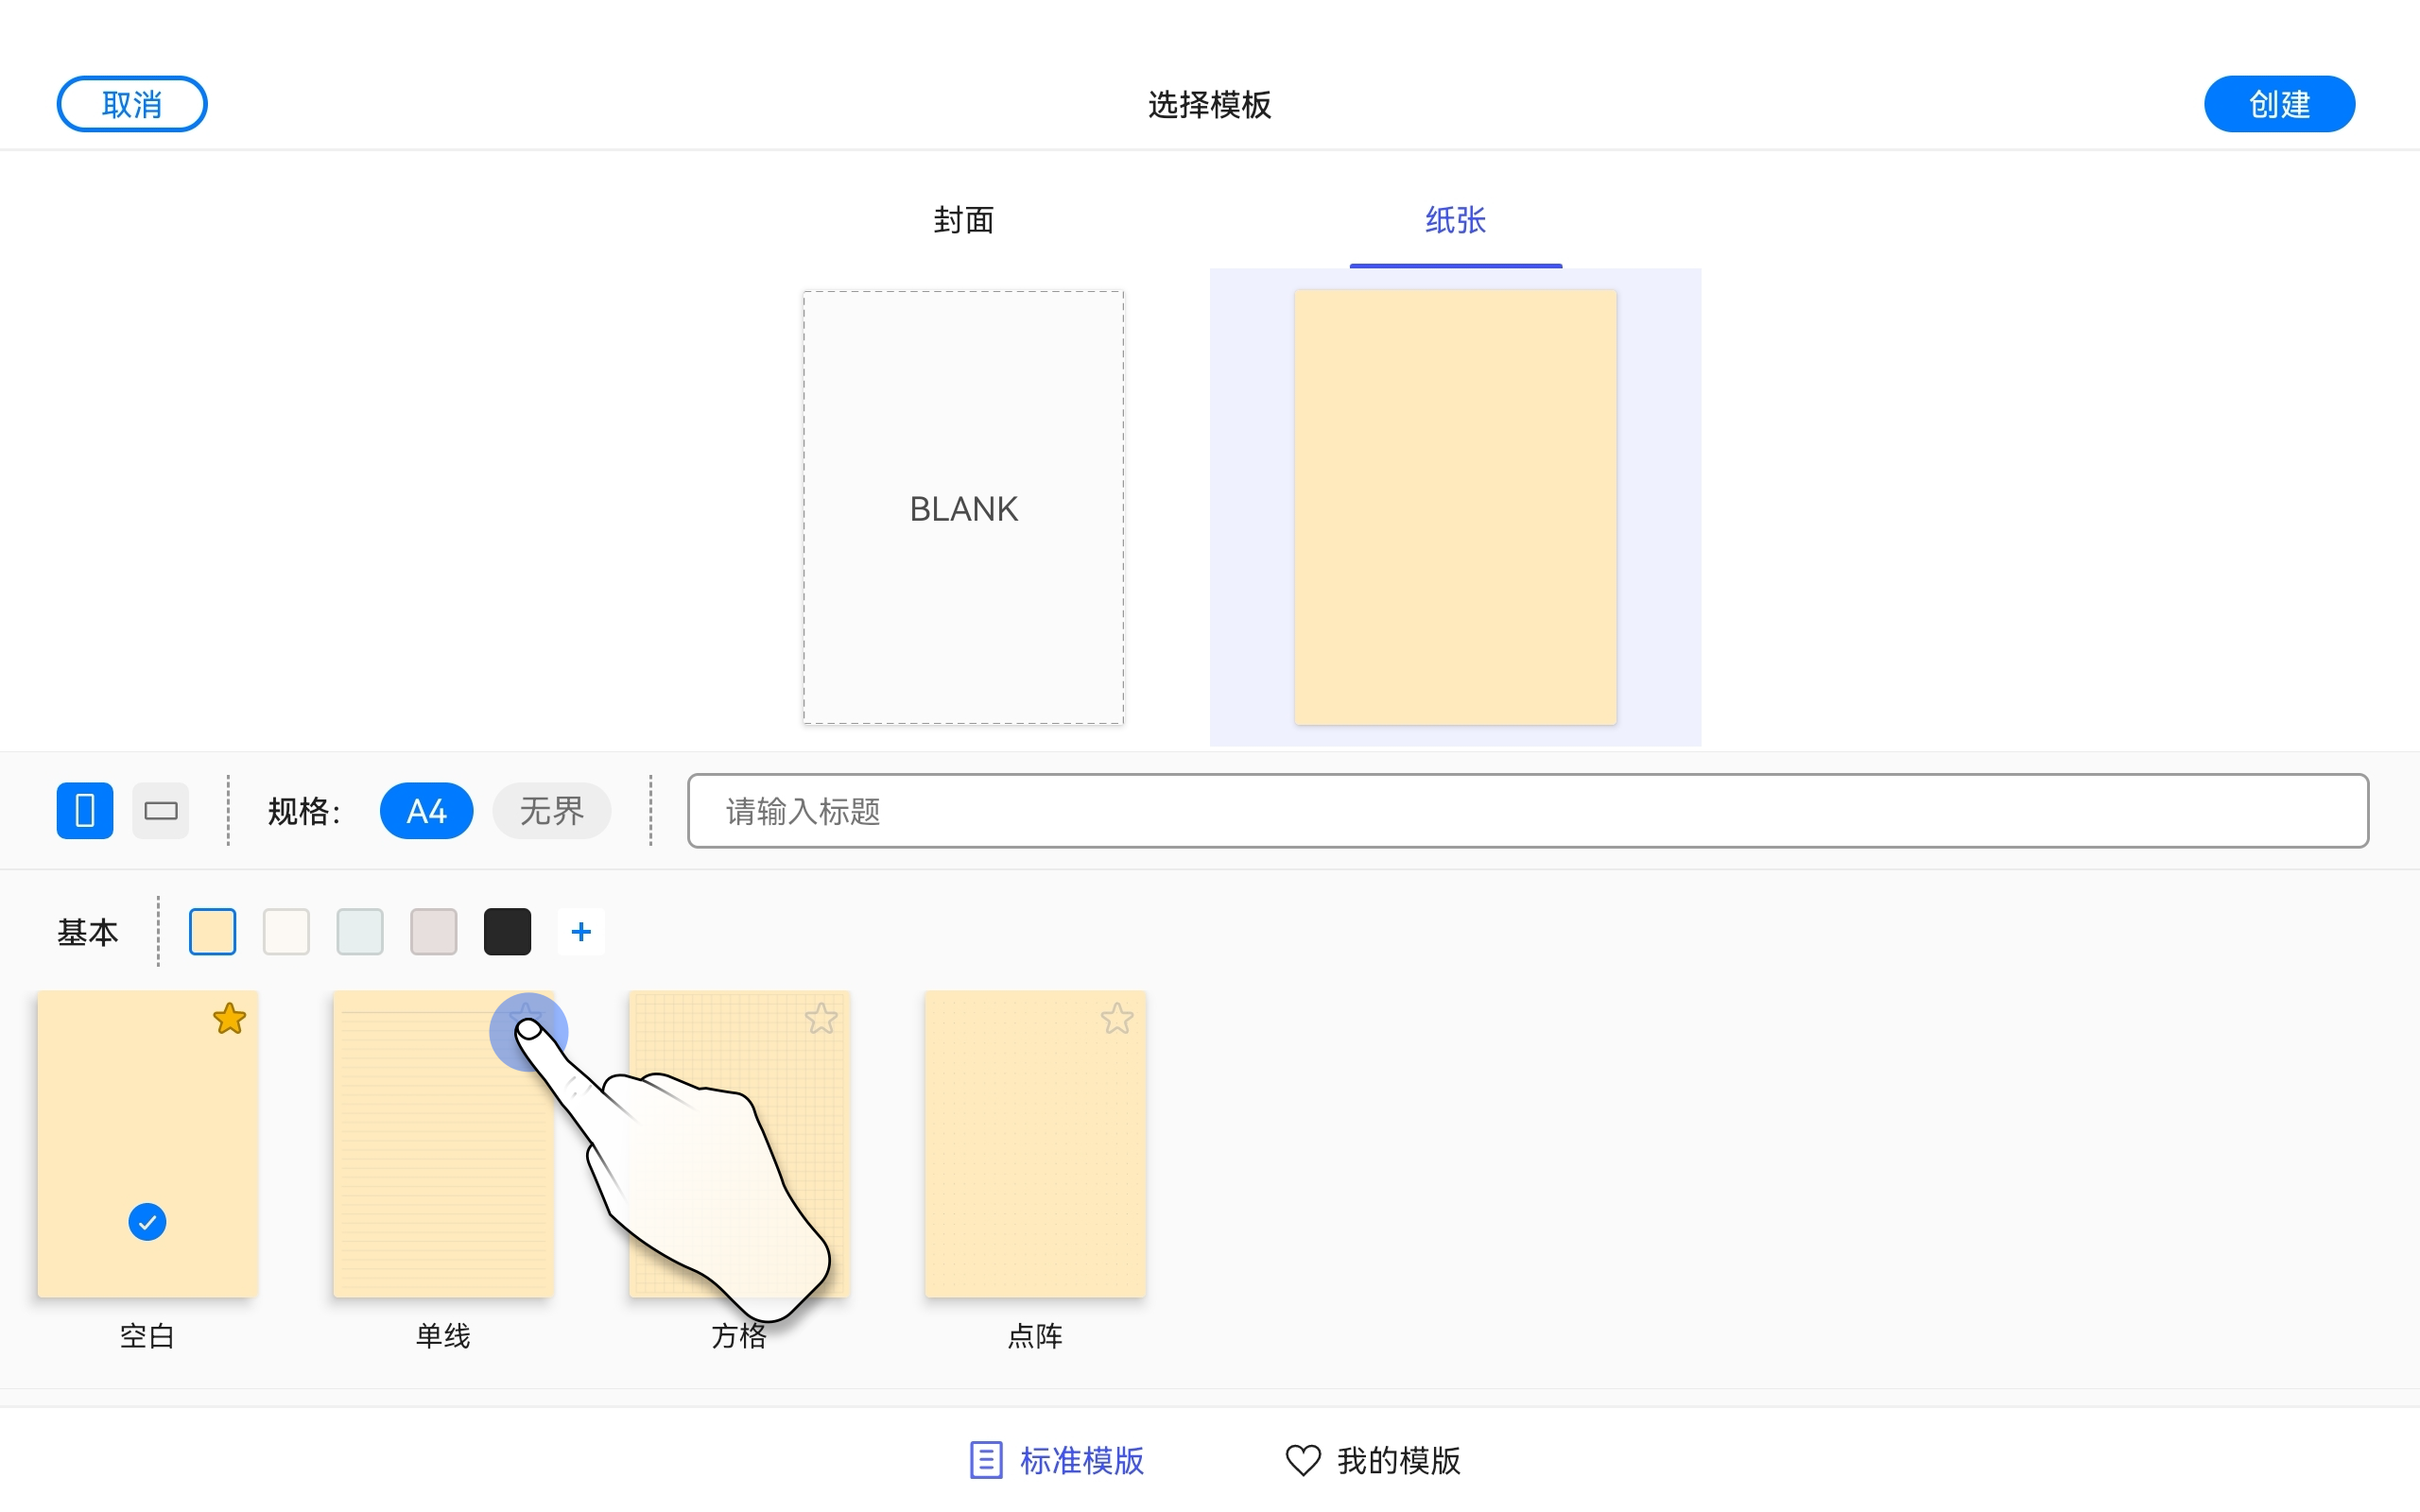Favorite the 点阵 template star
The height and width of the screenshot is (1512, 2420).
[x=1117, y=1019]
